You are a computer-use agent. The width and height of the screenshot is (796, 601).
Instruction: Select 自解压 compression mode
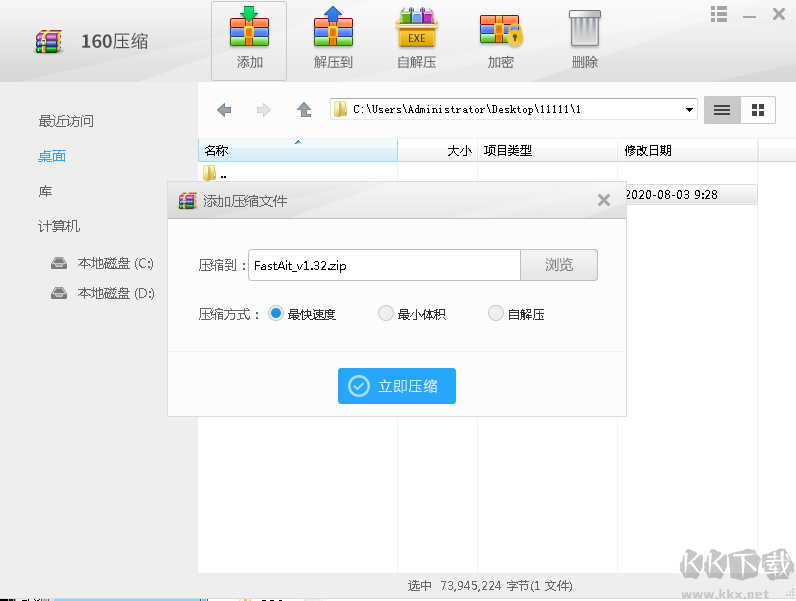pyautogui.click(x=495, y=313)
